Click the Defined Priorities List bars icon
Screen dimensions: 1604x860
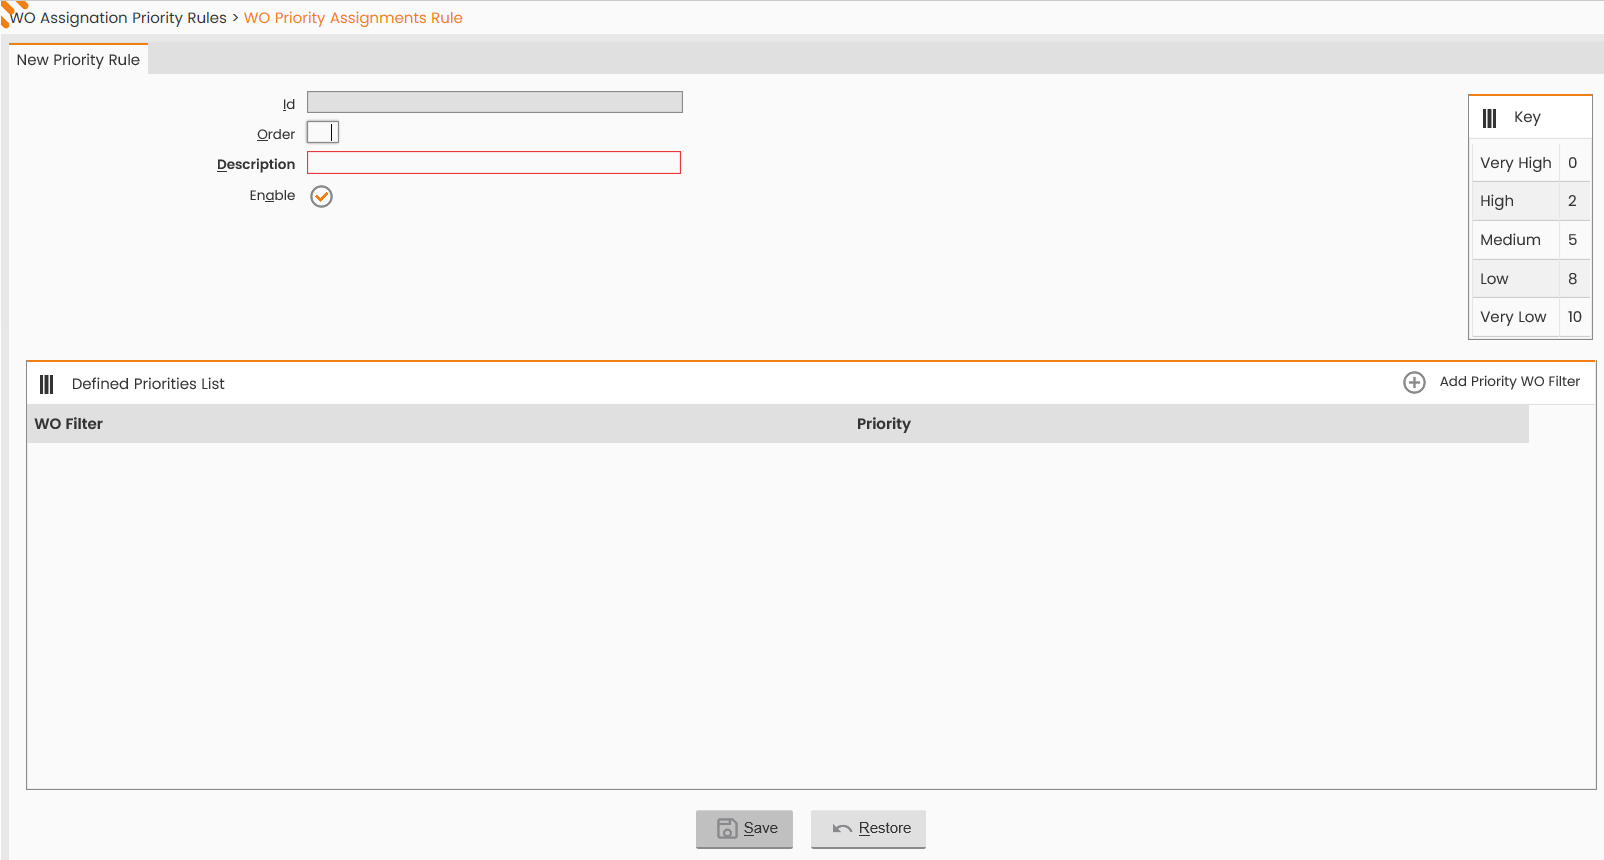tap(46, 384)
